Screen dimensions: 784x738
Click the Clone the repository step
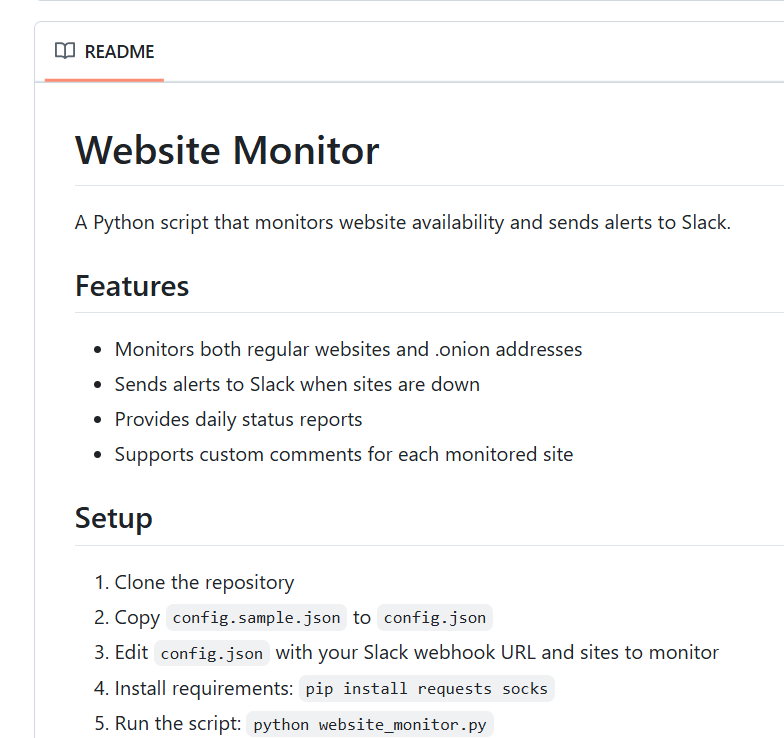click(x=204, y=582)
